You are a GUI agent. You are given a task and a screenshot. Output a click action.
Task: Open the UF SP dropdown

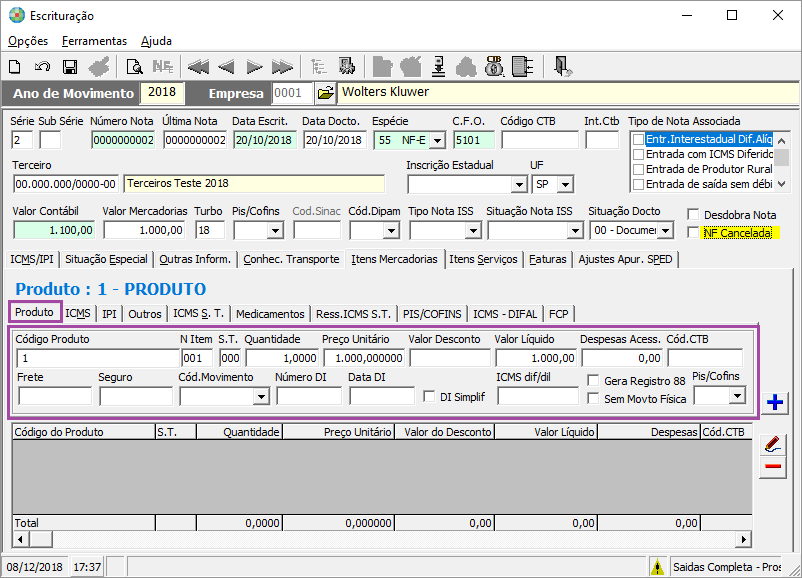click(x=565, y=184)
